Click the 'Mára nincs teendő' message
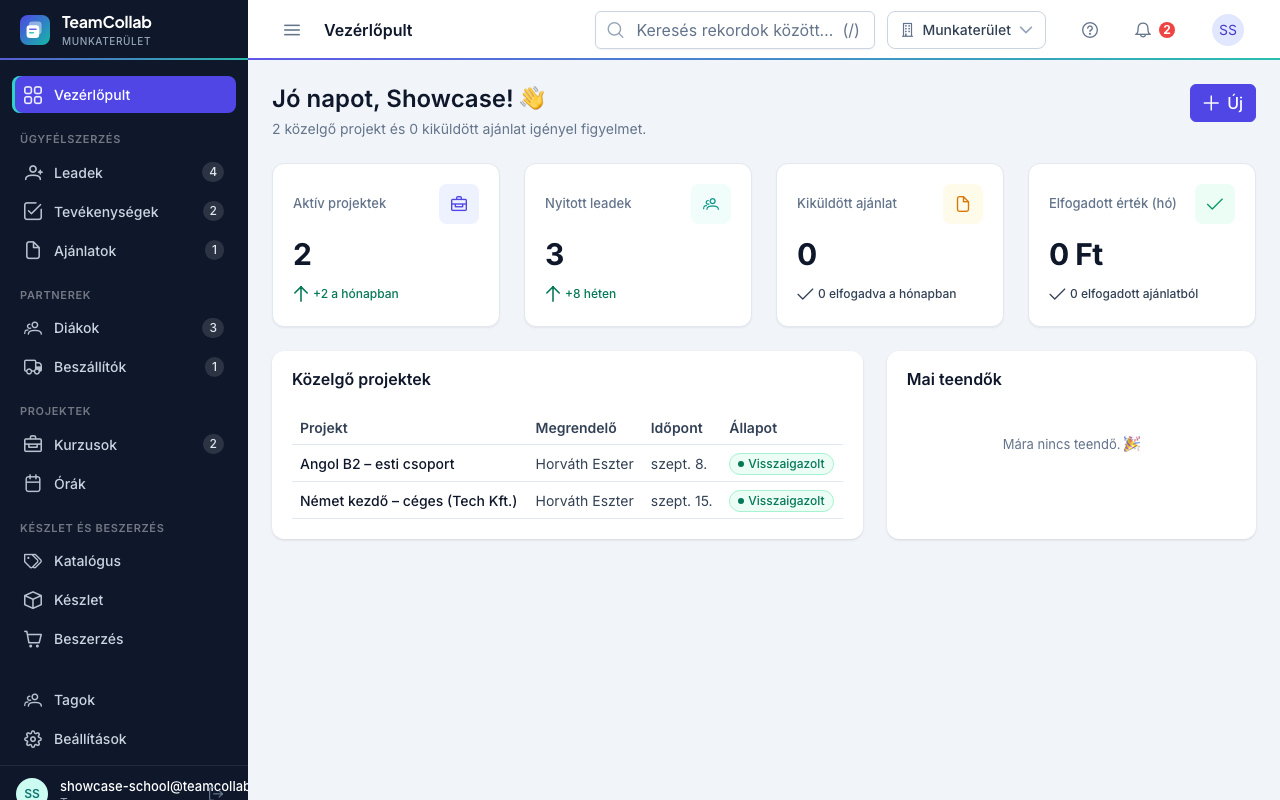 pyautogui.click(x=1071, y=444)
